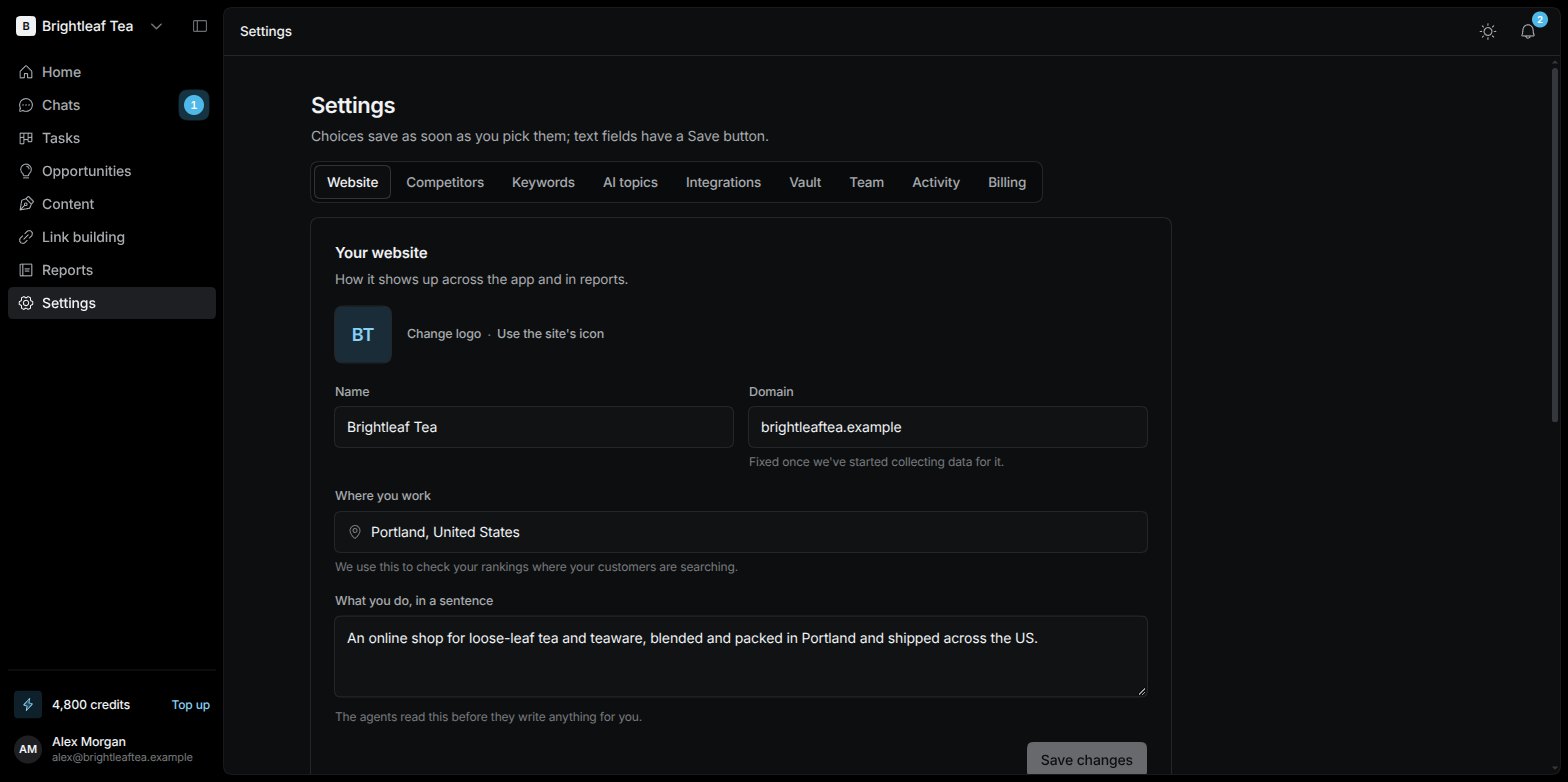The width and height of the screenshot is (1568, 782).
Task: Open the Content section
Action: (112, 204)
